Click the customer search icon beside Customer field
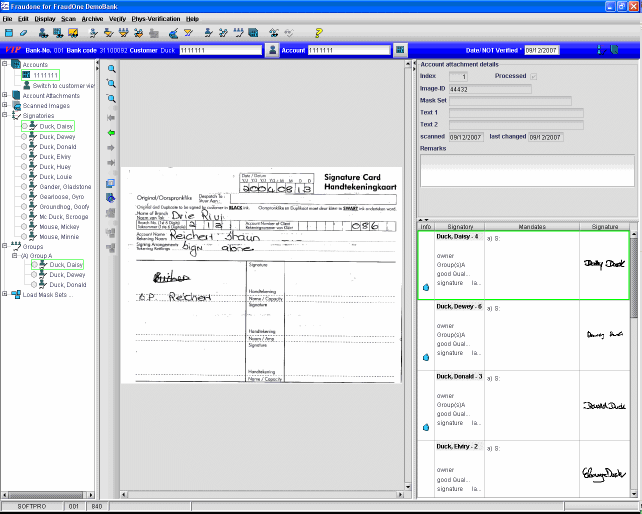This screenshot has height=514, width=642. (272, 50)
